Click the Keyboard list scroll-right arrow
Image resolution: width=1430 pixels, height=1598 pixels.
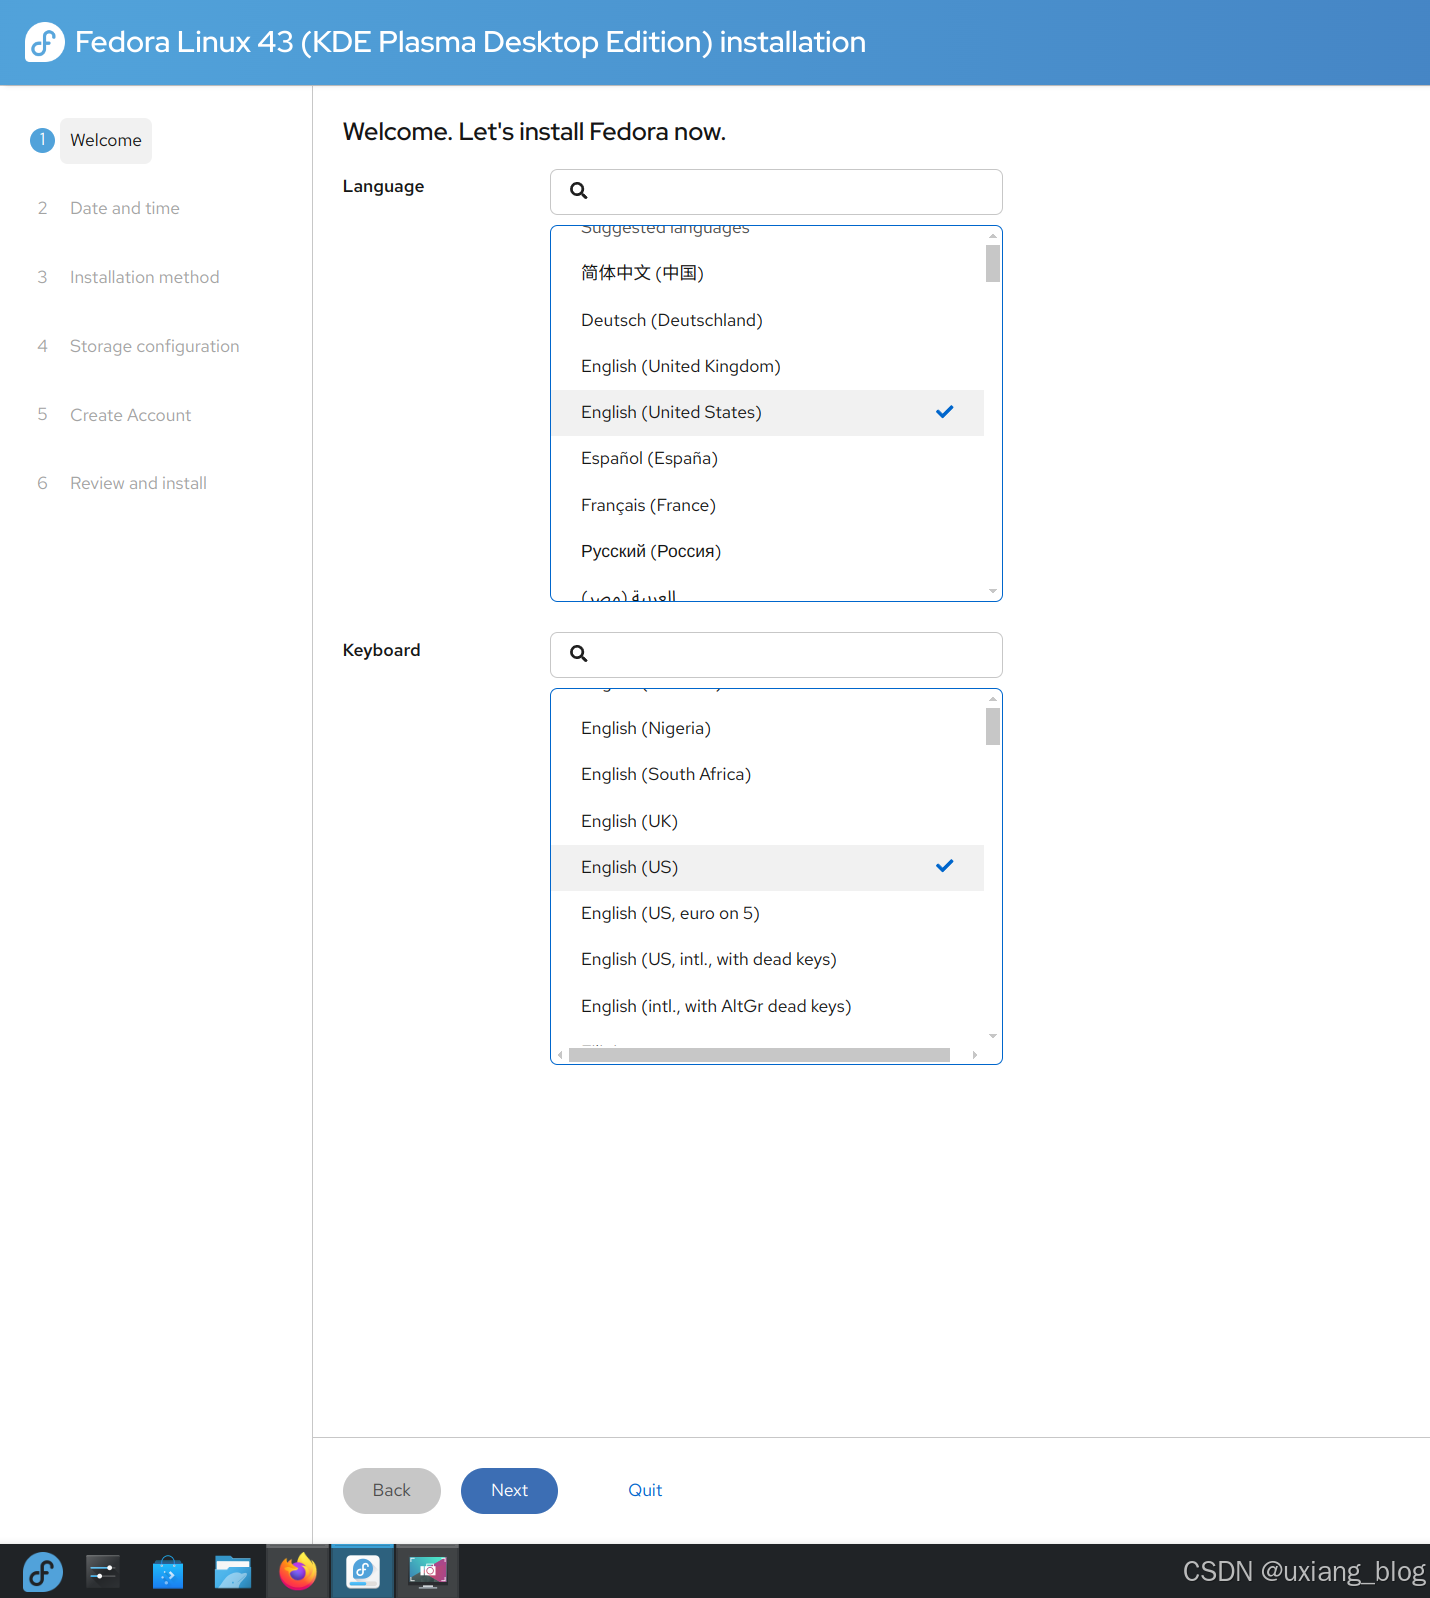(x=975, y=1055)
